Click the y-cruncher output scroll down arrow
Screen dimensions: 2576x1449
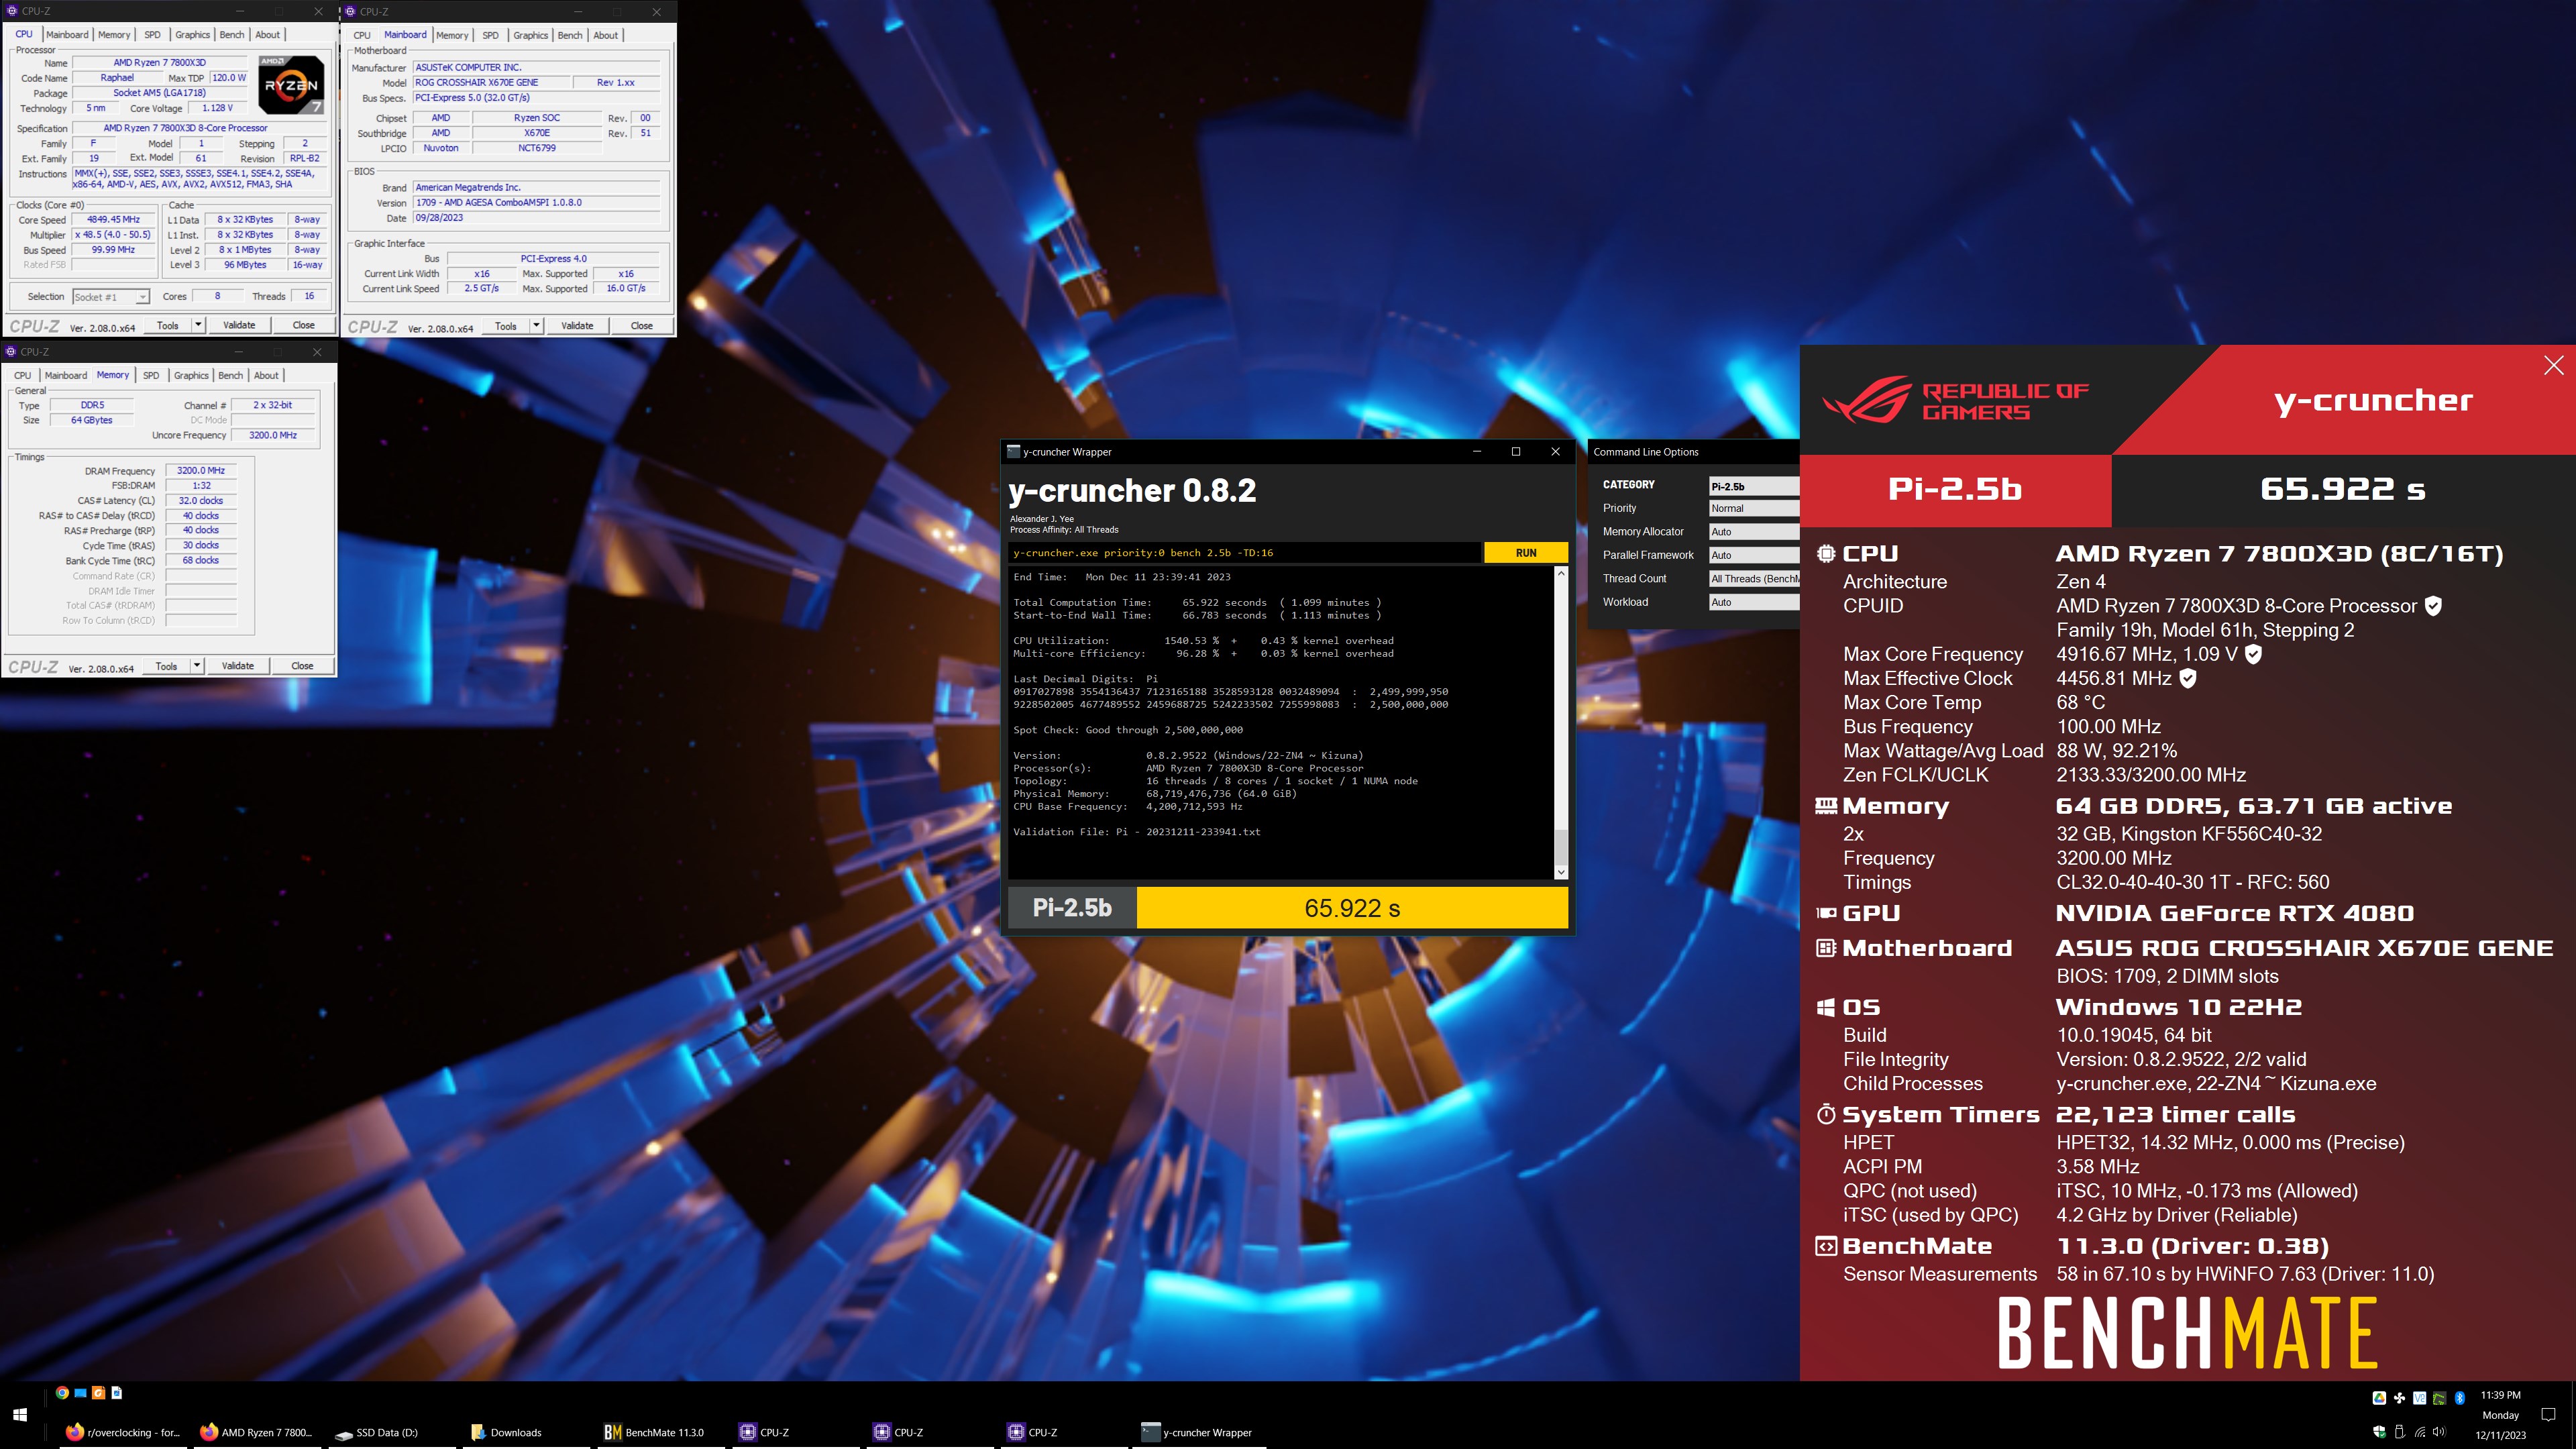tap(1561, 873)
